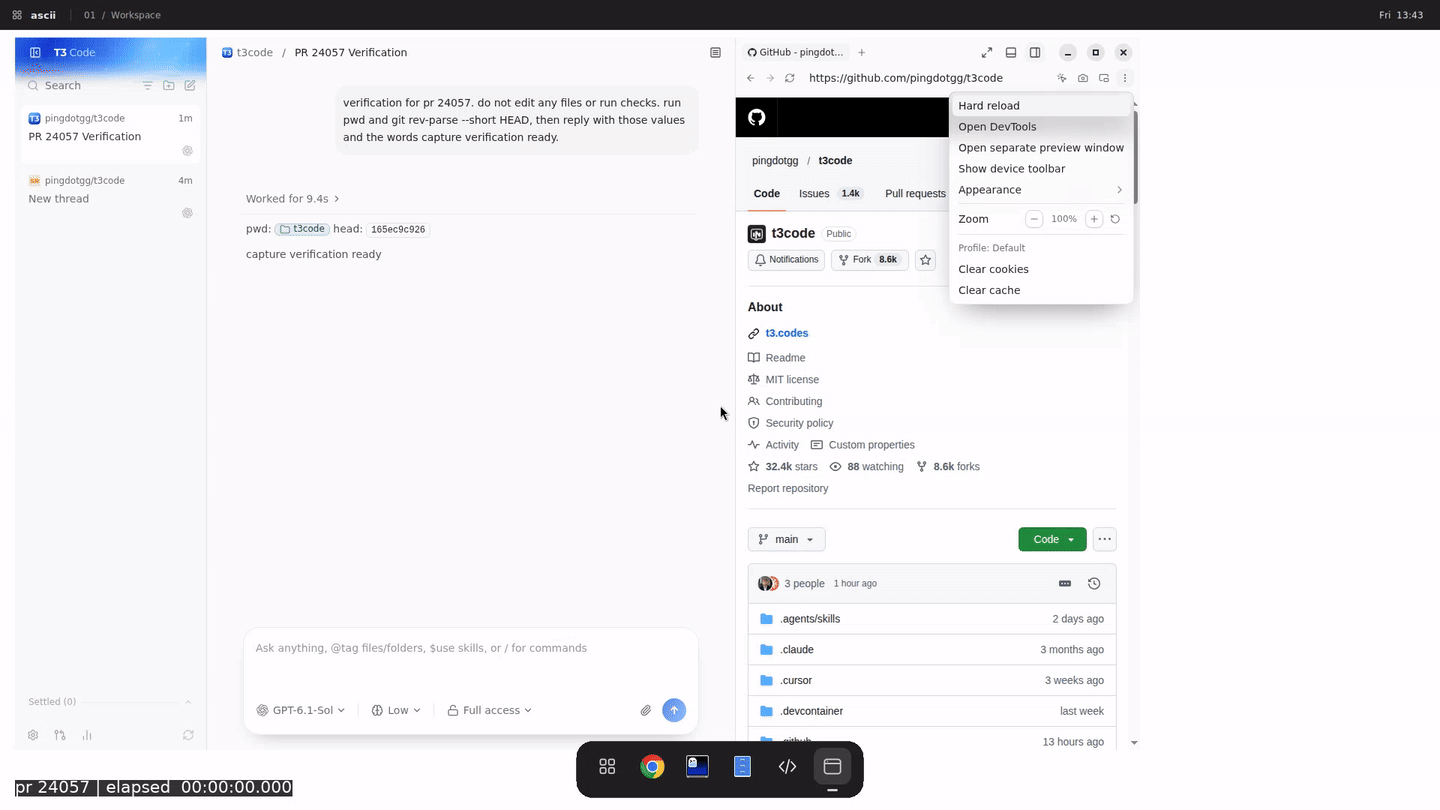The height and width of the screenshot is (810, 1440).
Task: Click the new thread compose icon
Action: pyautogui.click(x=190, y=86)
